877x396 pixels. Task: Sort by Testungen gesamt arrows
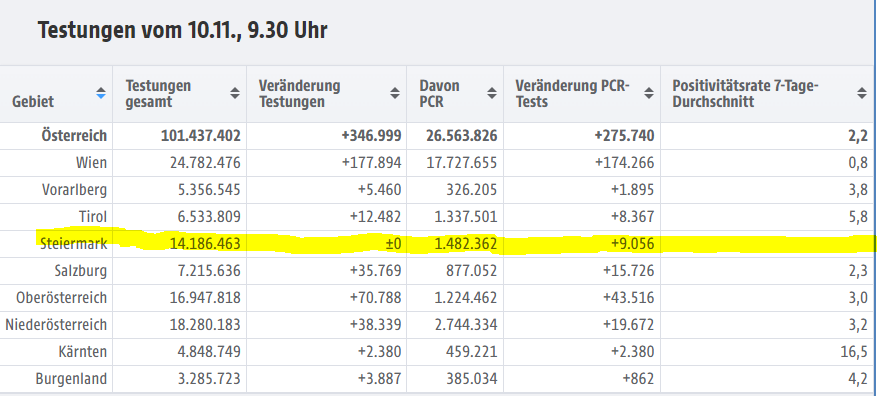pyautogui.click(x=235, y=93)
